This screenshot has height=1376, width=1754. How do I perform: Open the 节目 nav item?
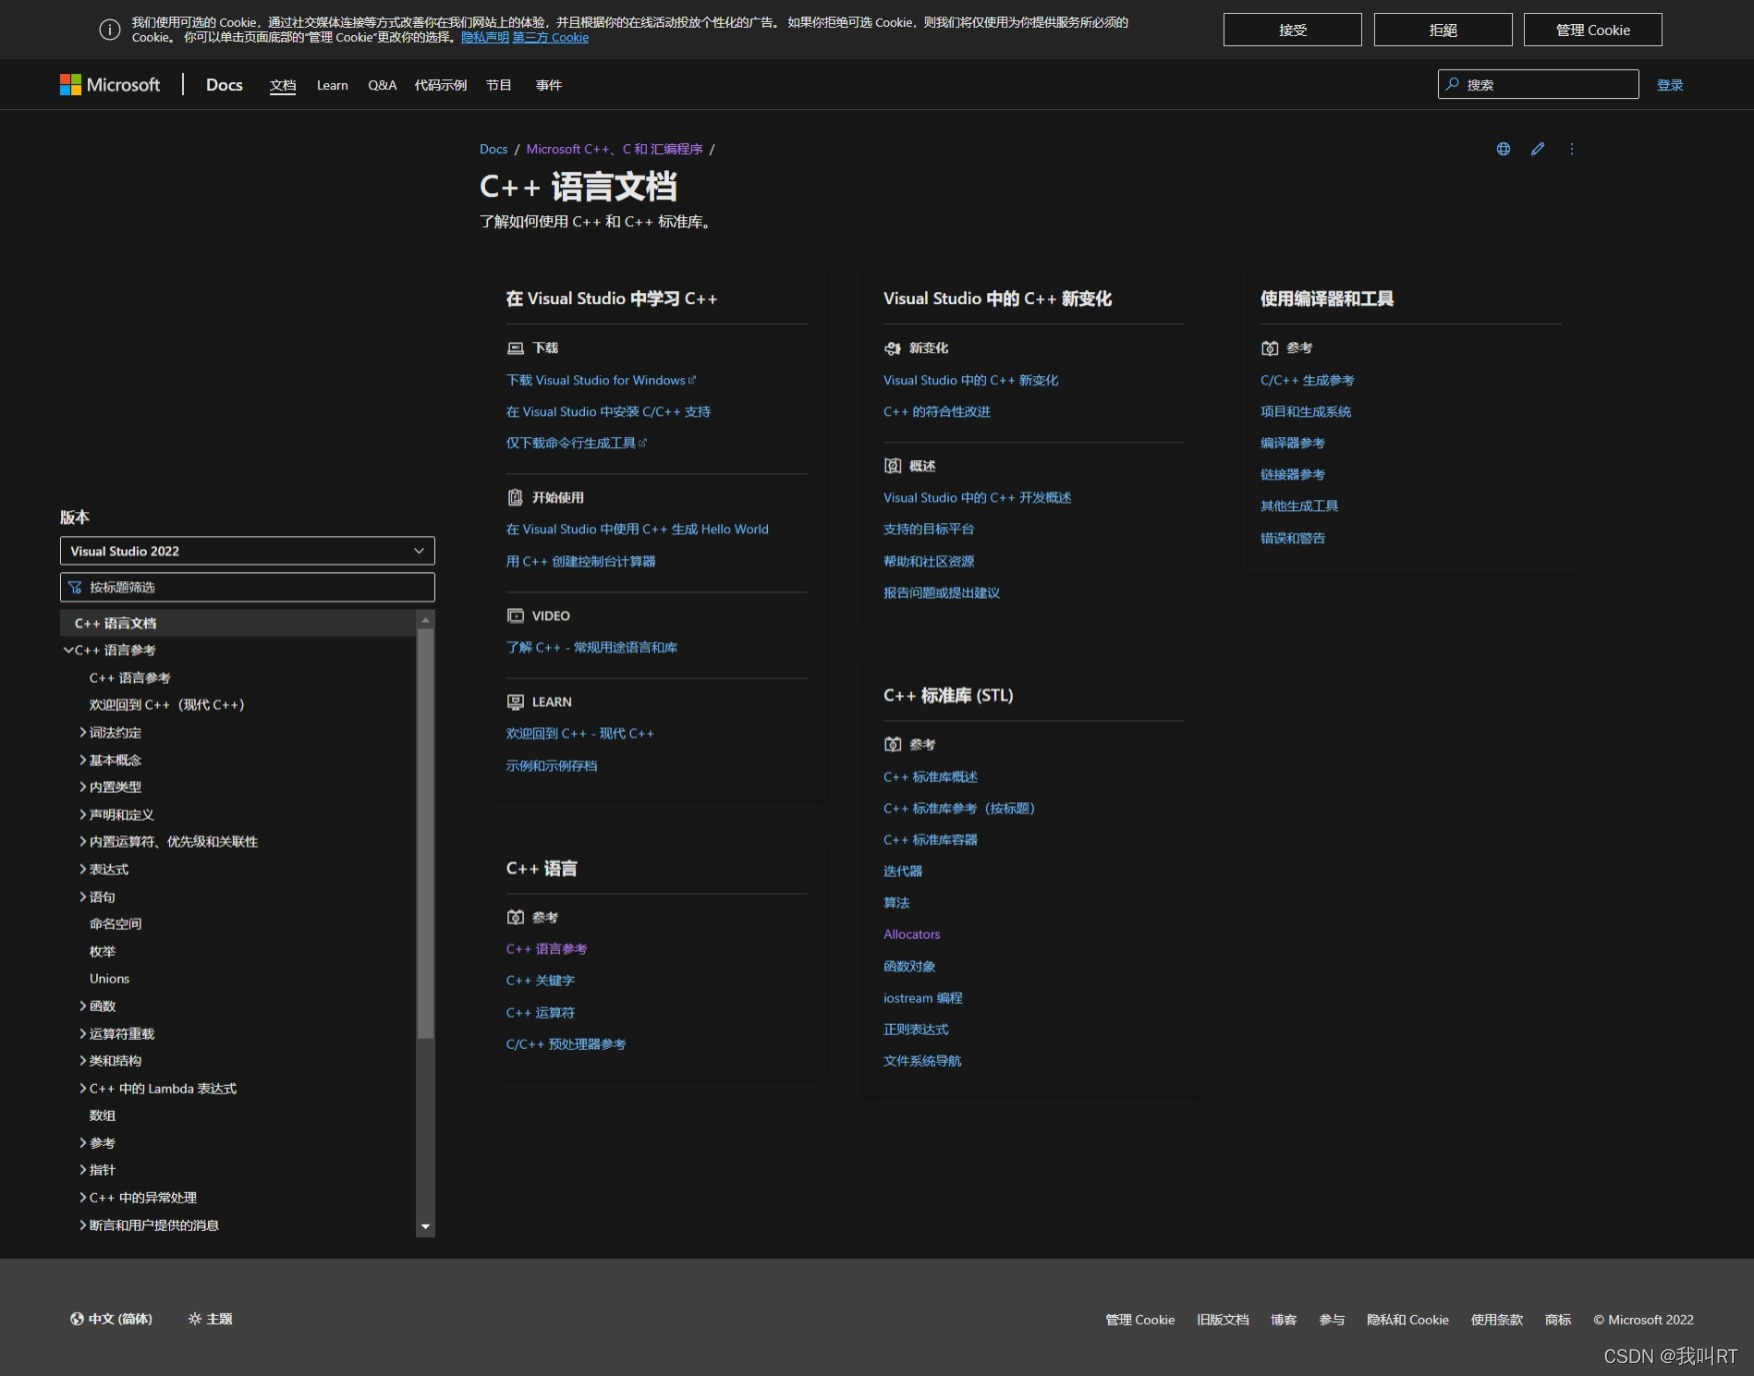(x=499, y=85)
